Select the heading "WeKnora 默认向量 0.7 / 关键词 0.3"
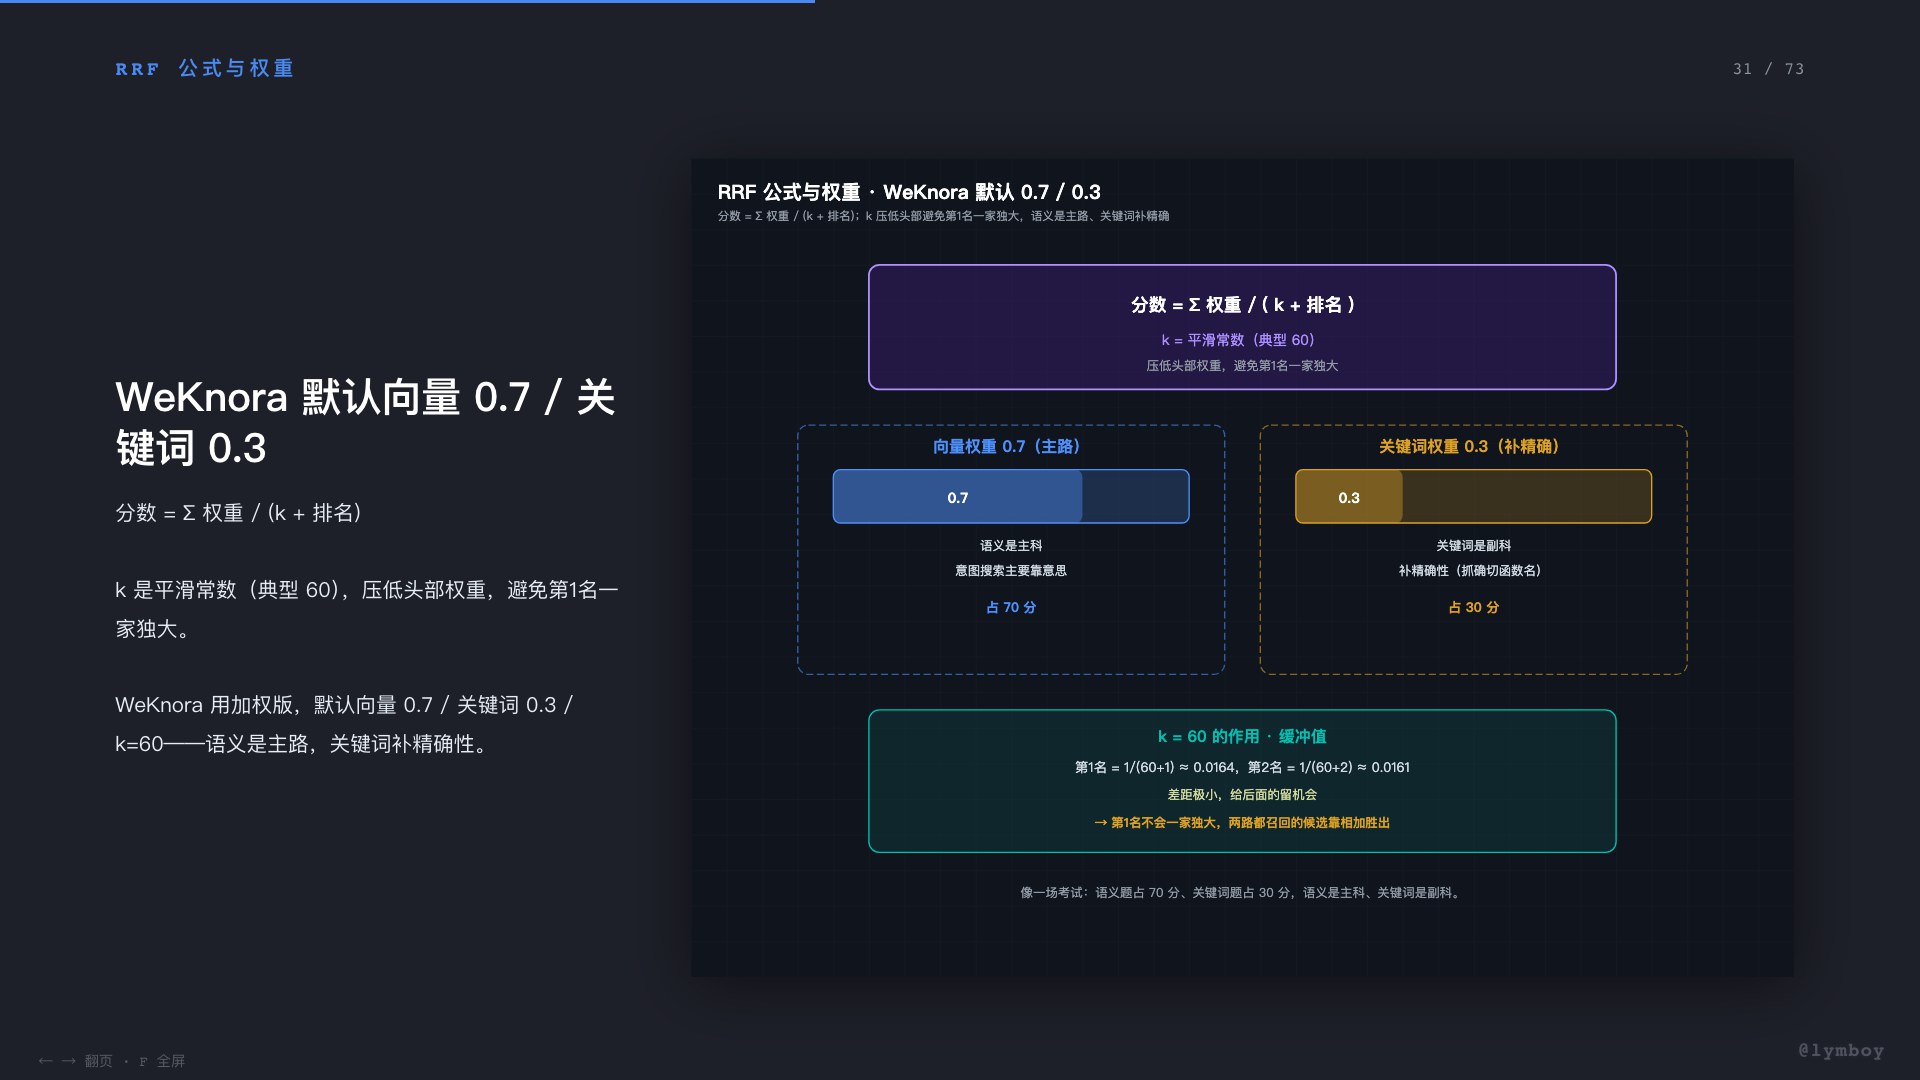Viewport: 1920px width, 1080px height. pyautogui.click(x=365, y=422)
